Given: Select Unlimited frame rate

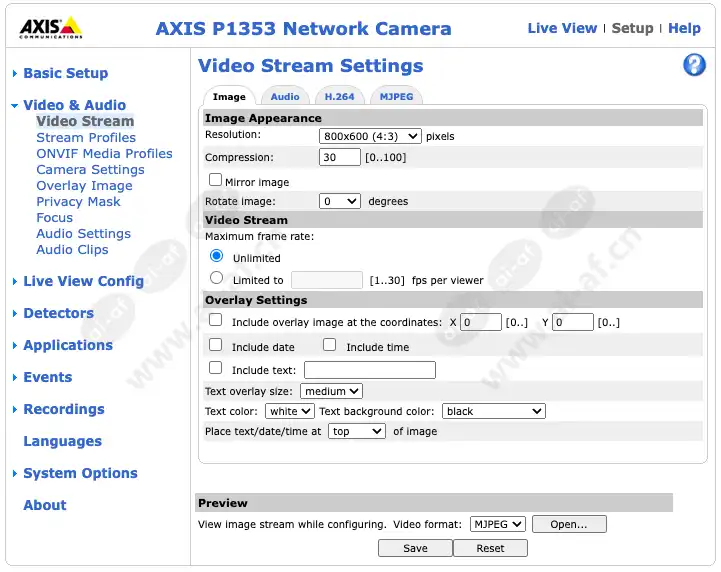Looking at the screenshot, I should coord(217,256).
